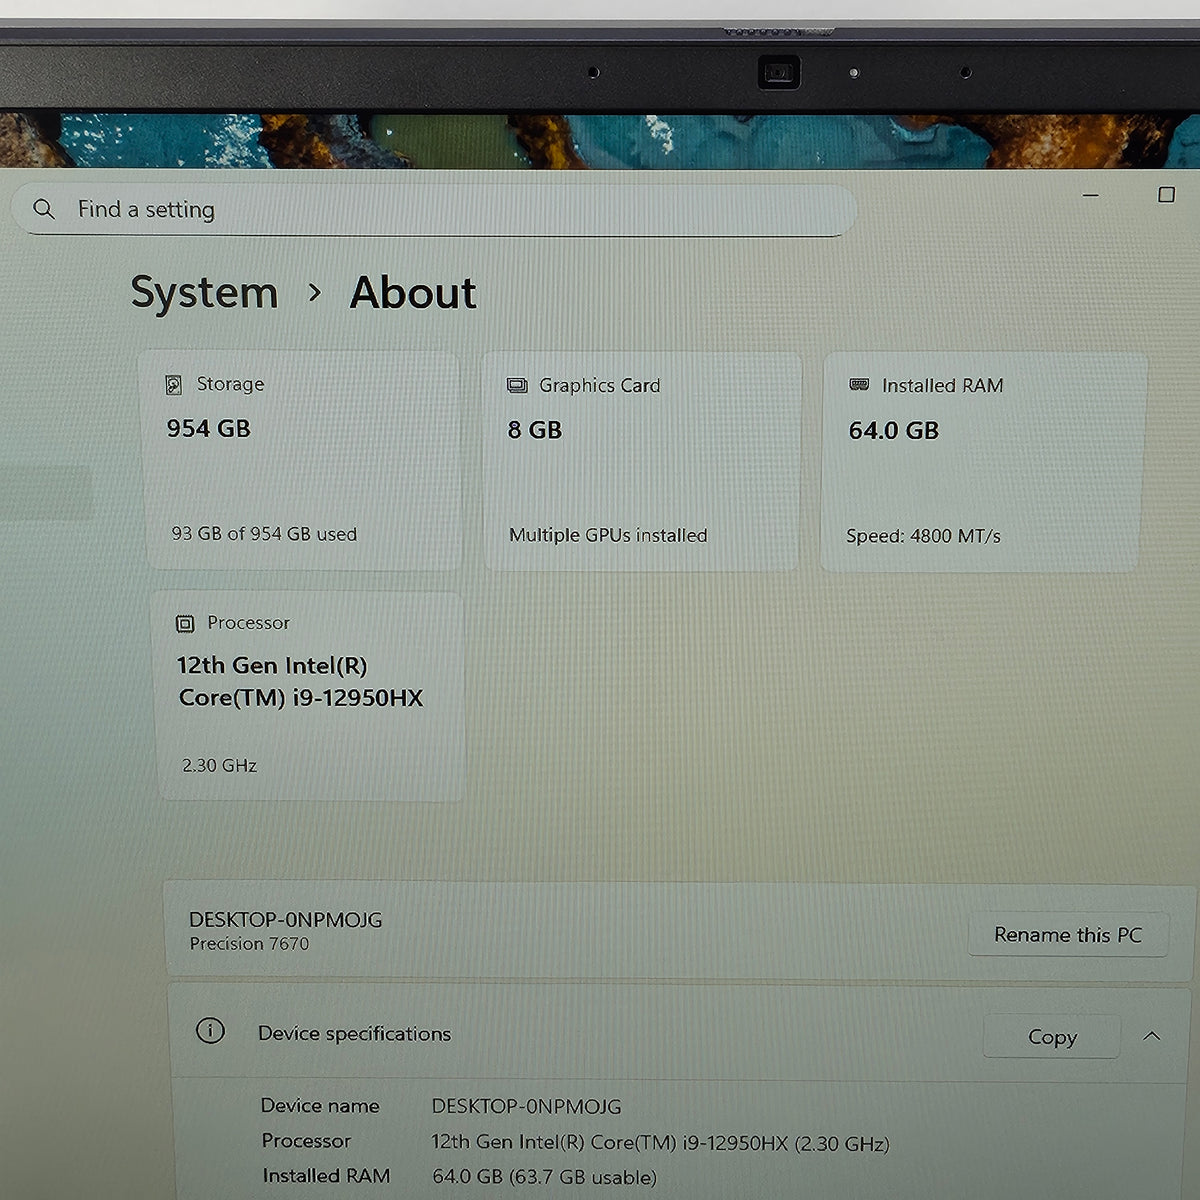Select the Device specifications heading
This screenshot has height=1200, width=1200.
354,1034
